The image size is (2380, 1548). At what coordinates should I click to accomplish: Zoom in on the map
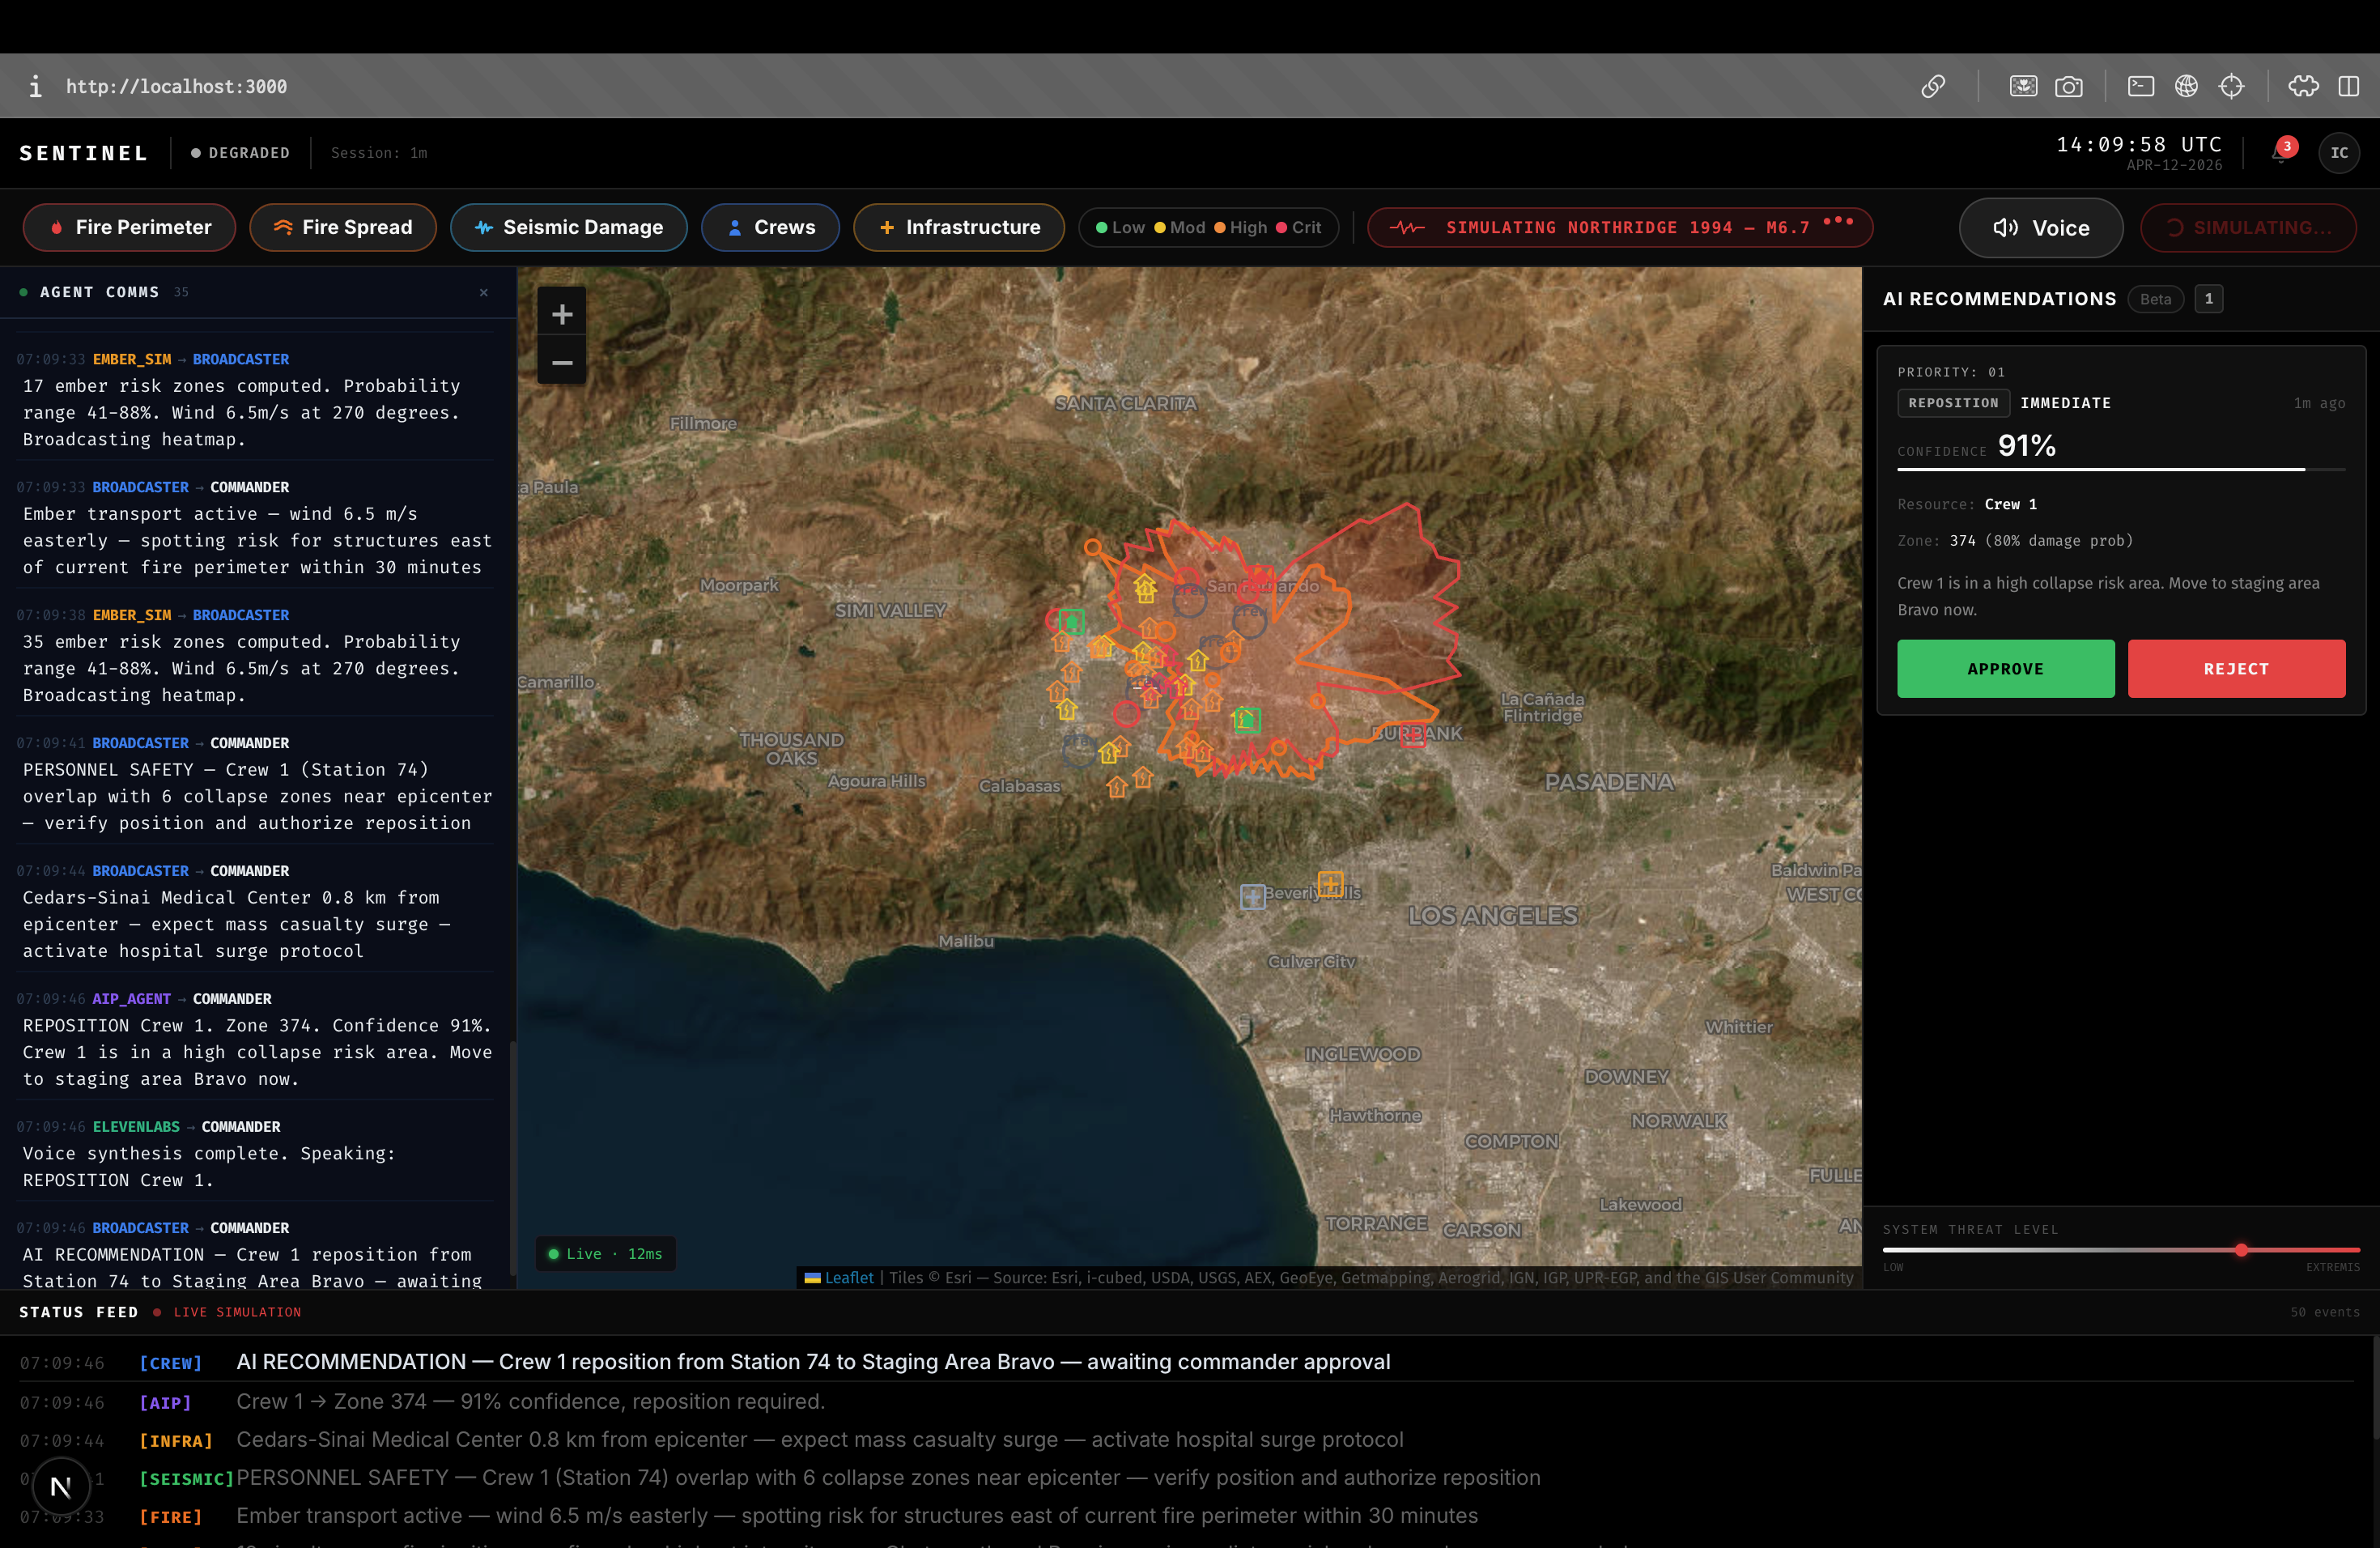pos(562,315)
